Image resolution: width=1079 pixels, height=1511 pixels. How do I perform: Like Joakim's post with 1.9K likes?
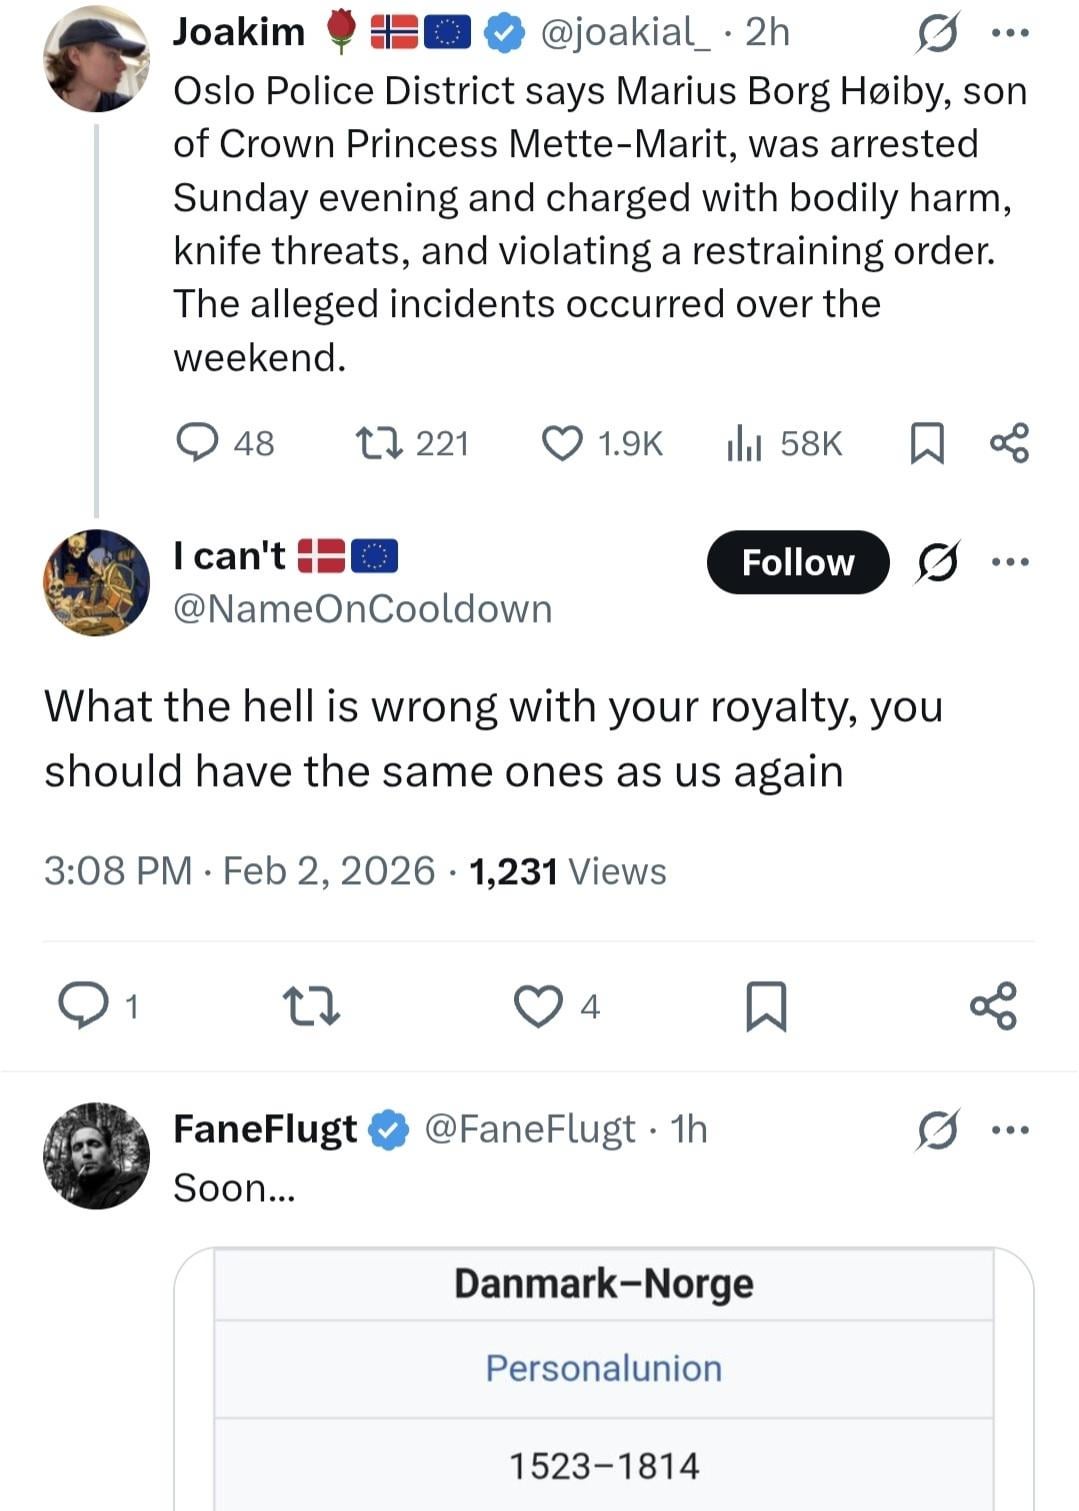pos(562,442)
